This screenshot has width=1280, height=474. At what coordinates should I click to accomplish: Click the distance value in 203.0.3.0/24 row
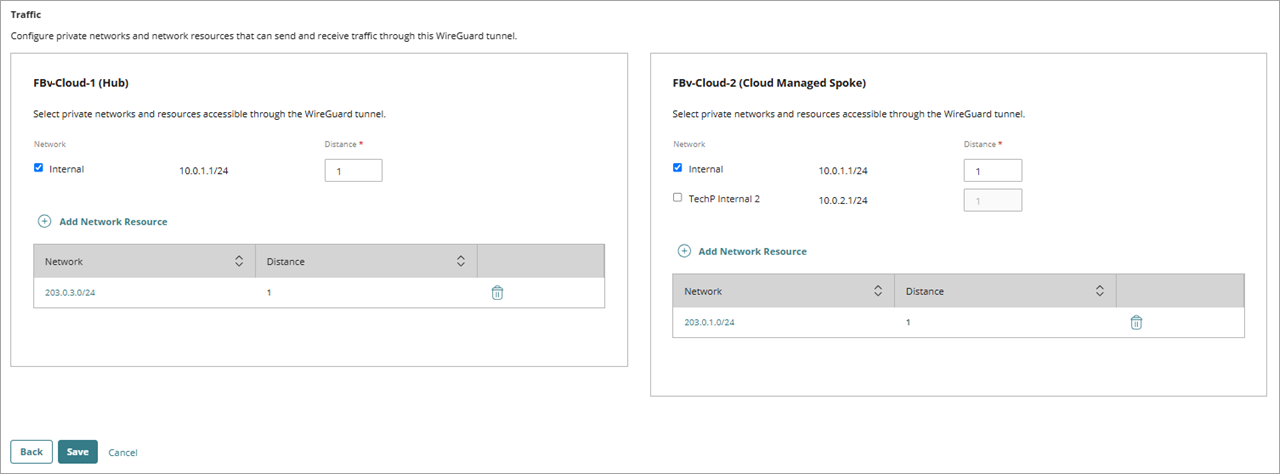click(269, 293)
